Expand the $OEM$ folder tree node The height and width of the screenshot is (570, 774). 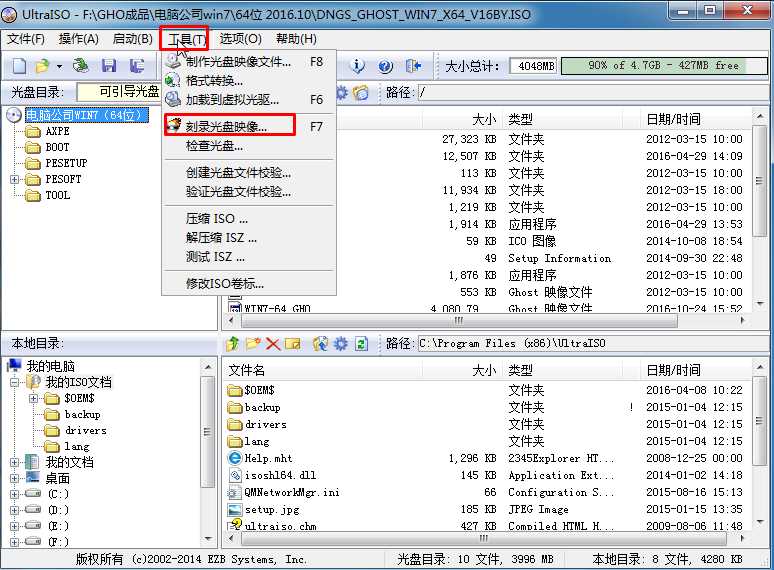tap(33, 398)
